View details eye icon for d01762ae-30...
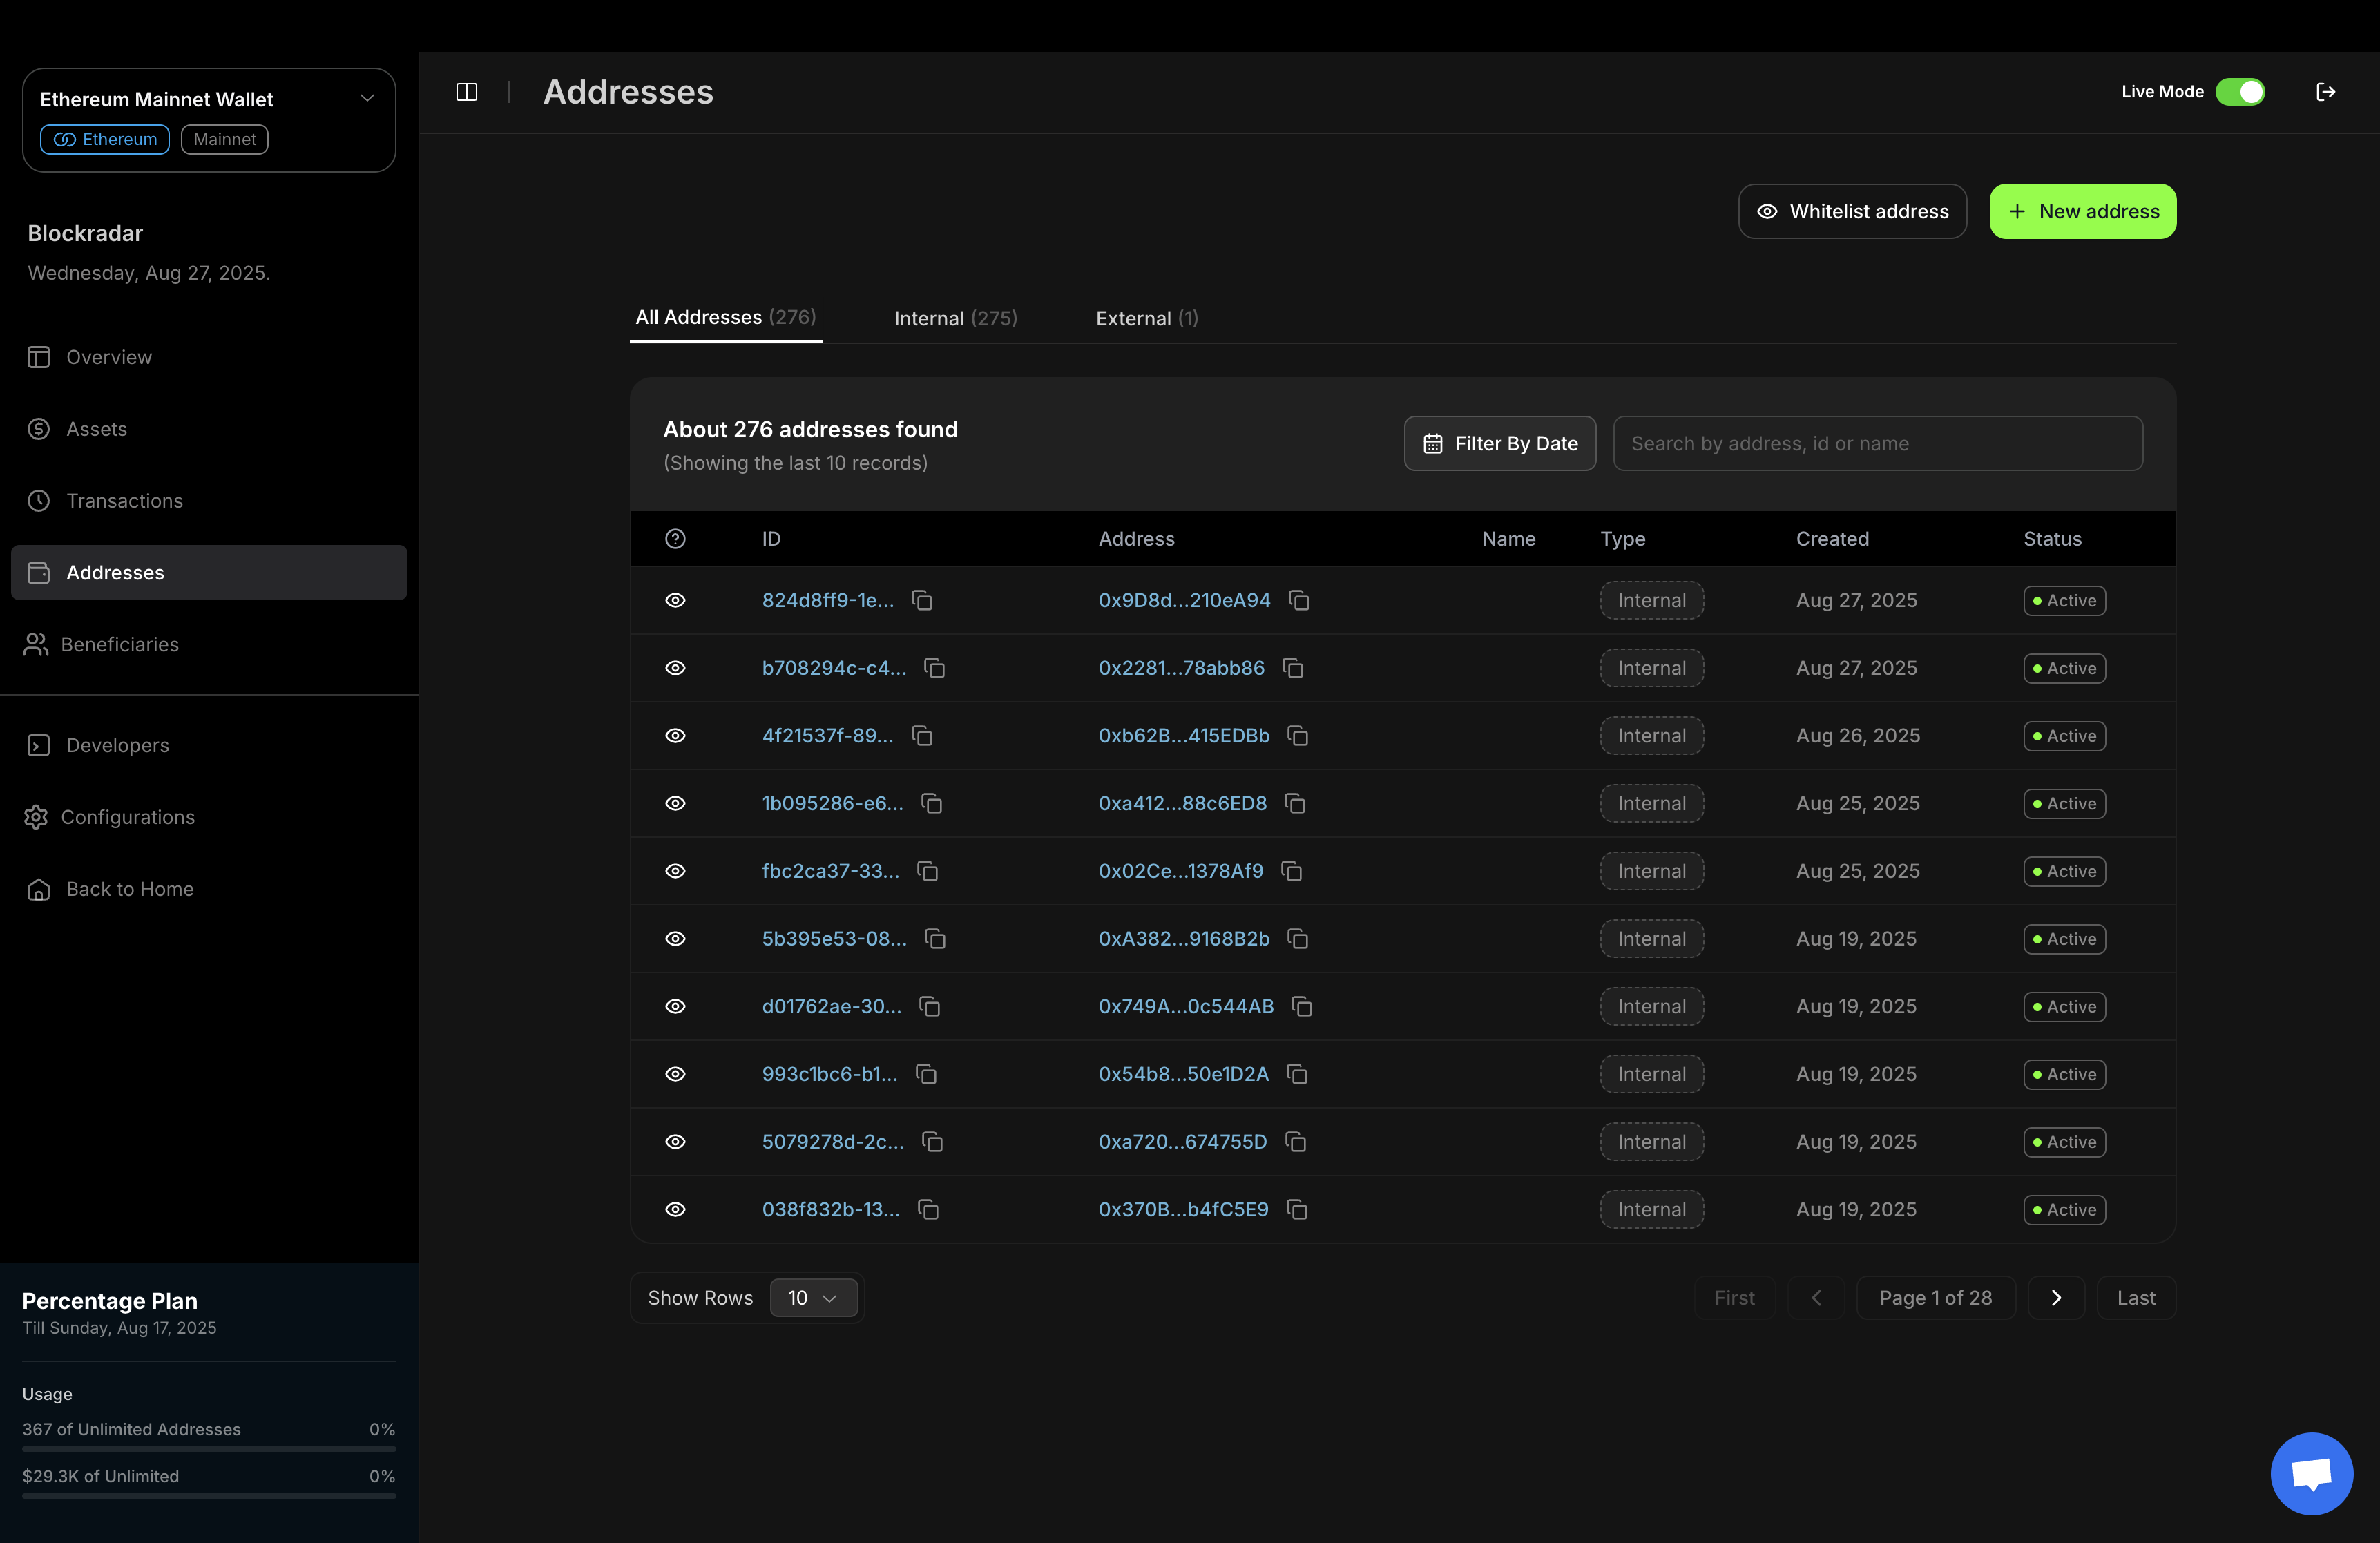Viewport: 2380px width, 1543px height. coord(675,1007)
